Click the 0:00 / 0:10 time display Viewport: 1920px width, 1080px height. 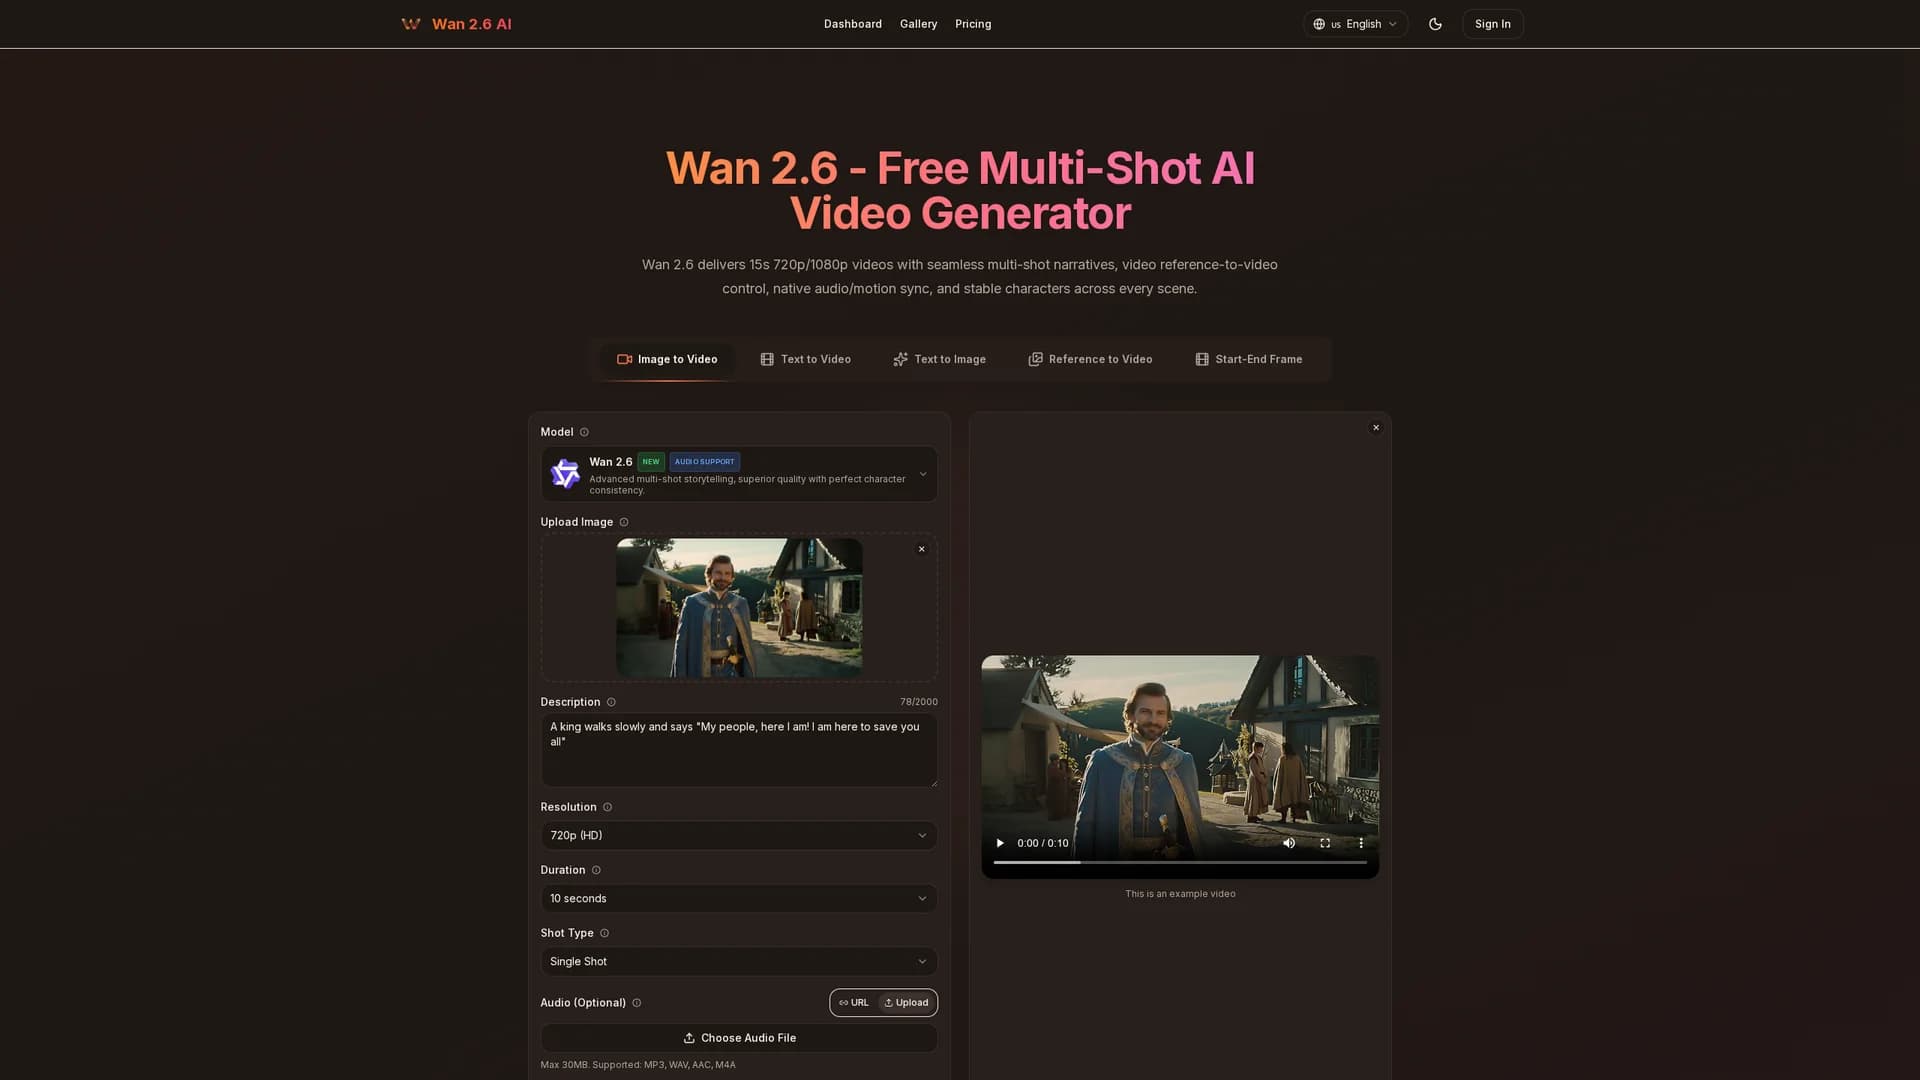(1043, 843)
